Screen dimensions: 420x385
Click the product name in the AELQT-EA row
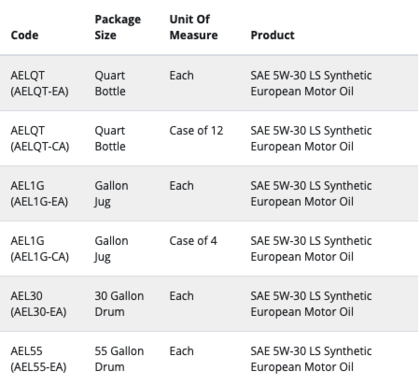(x=311, y=83)
